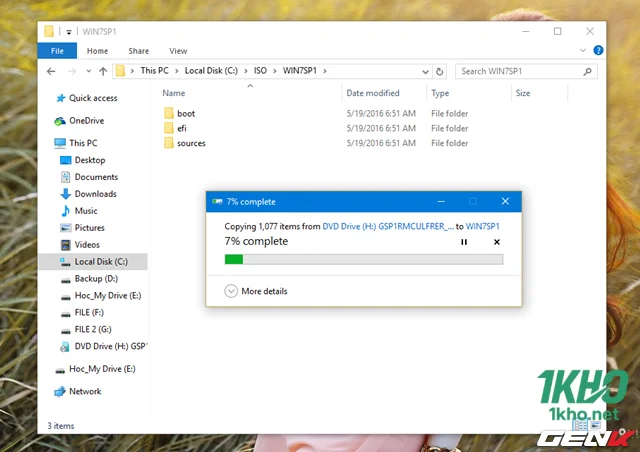Image resolution: width=640 pixels, height=452 pixels.
Task: Click the Forward navigation arrow
Action: coord(72,71)
